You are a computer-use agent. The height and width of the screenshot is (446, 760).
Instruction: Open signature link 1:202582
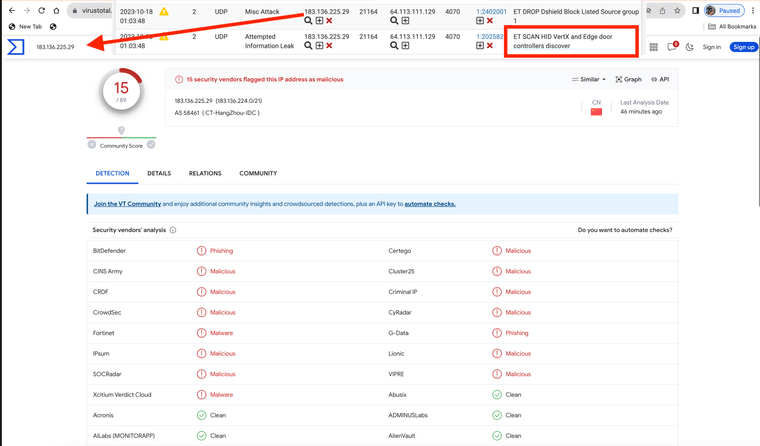point(490,36)
